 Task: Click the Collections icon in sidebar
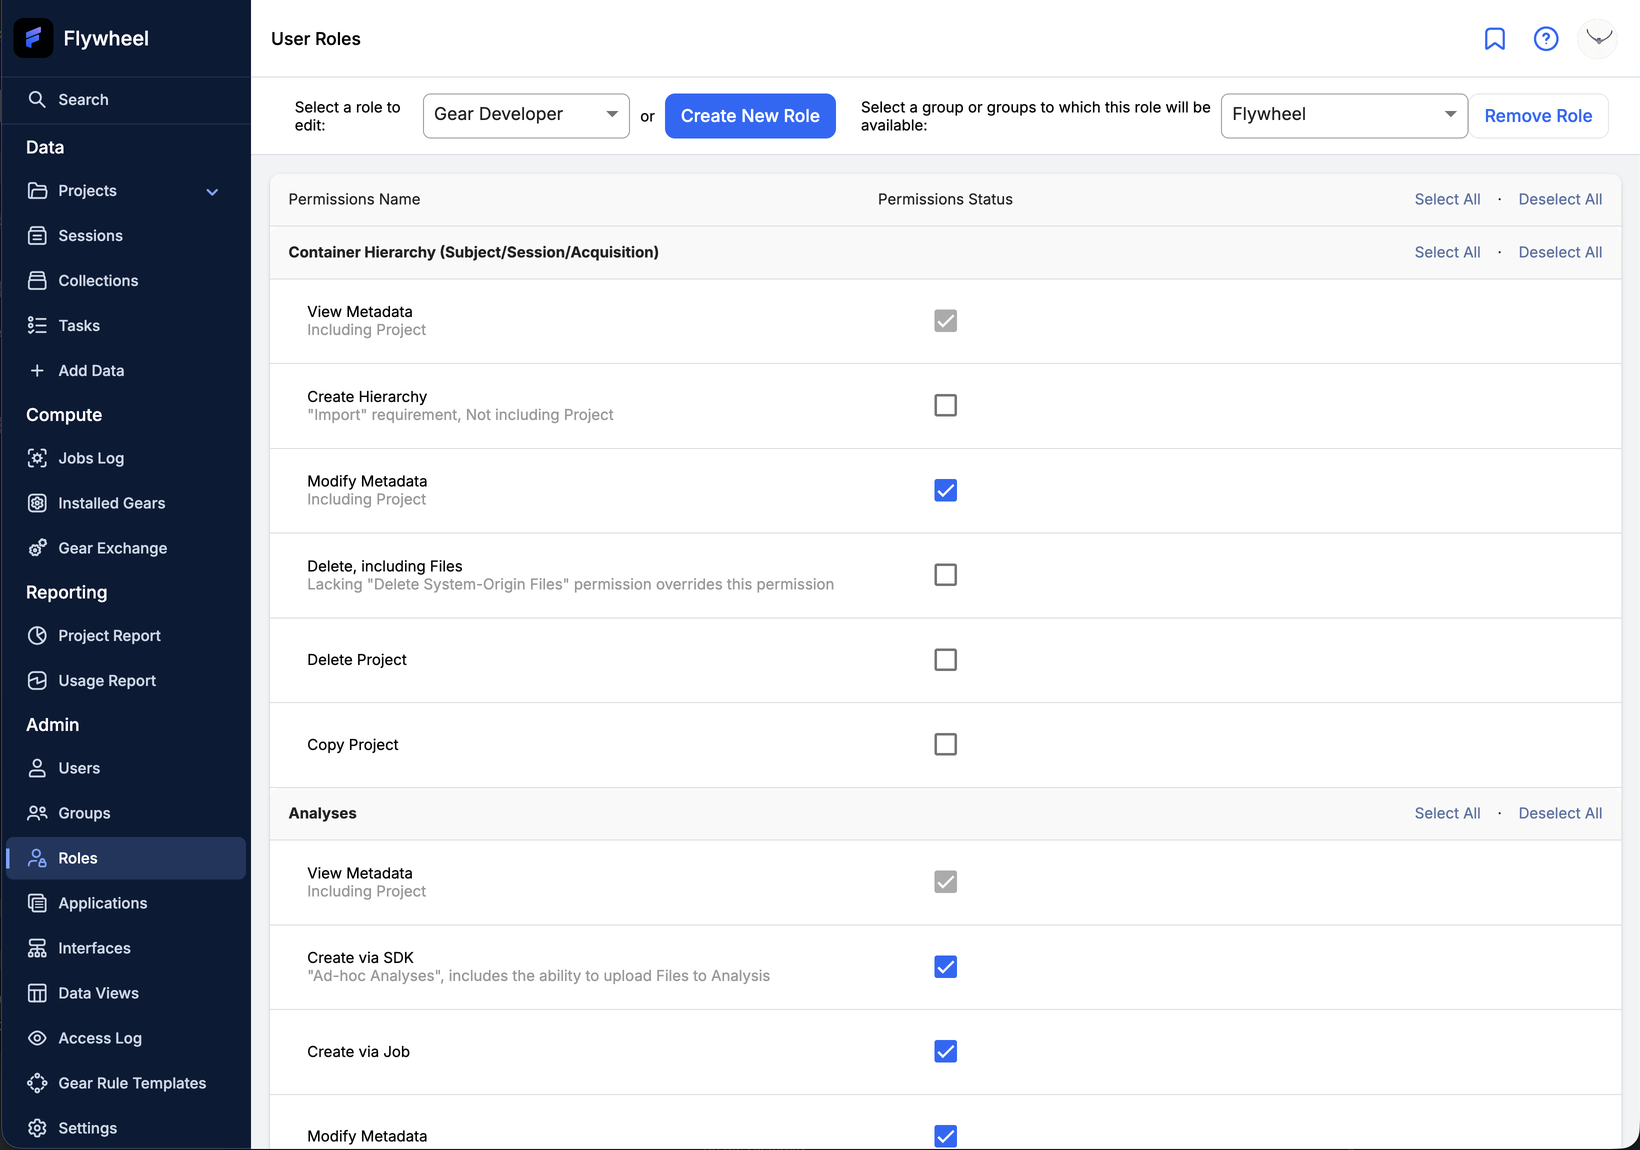point(37,280)
